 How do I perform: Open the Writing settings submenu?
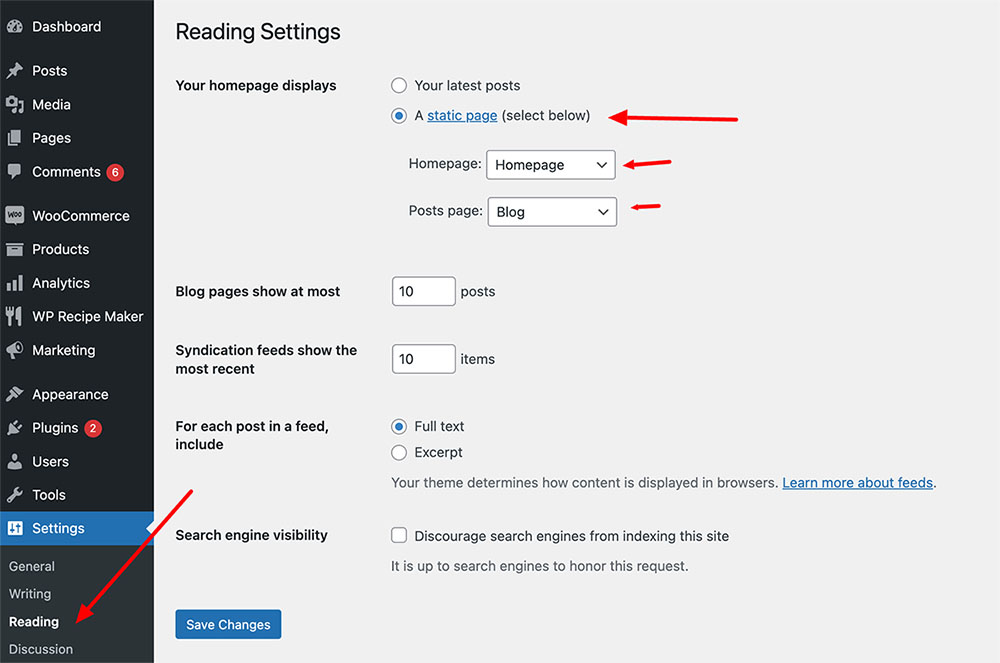(x=30, y=594)
